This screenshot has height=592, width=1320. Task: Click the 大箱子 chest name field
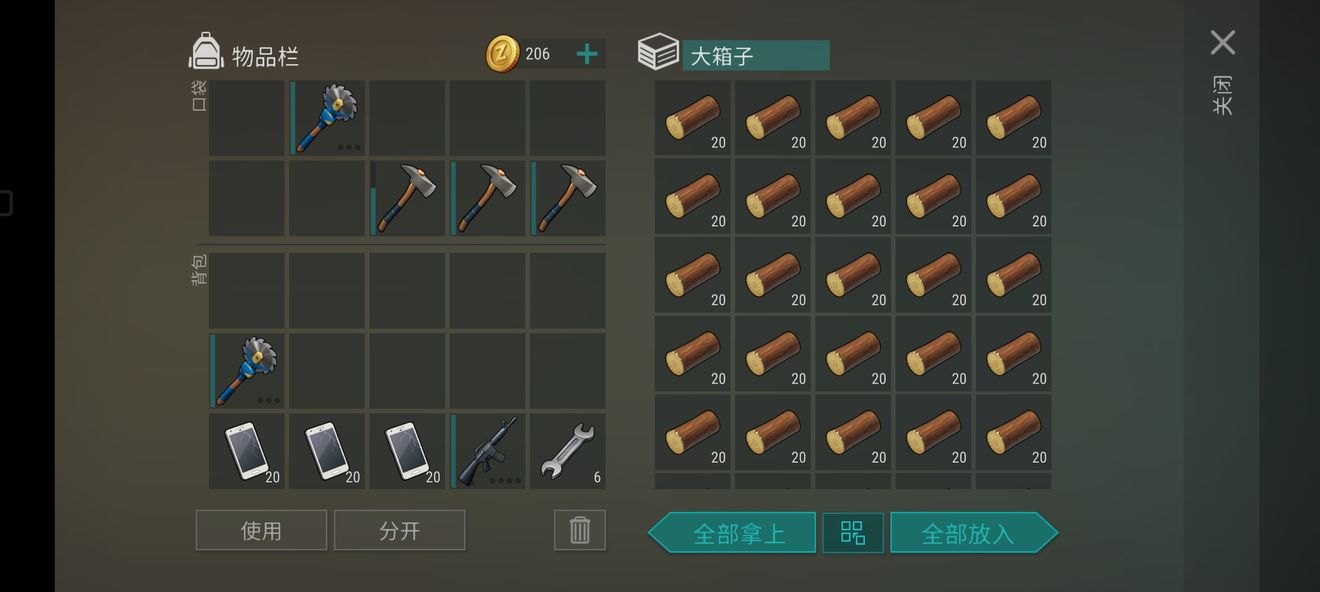[756, 55]
